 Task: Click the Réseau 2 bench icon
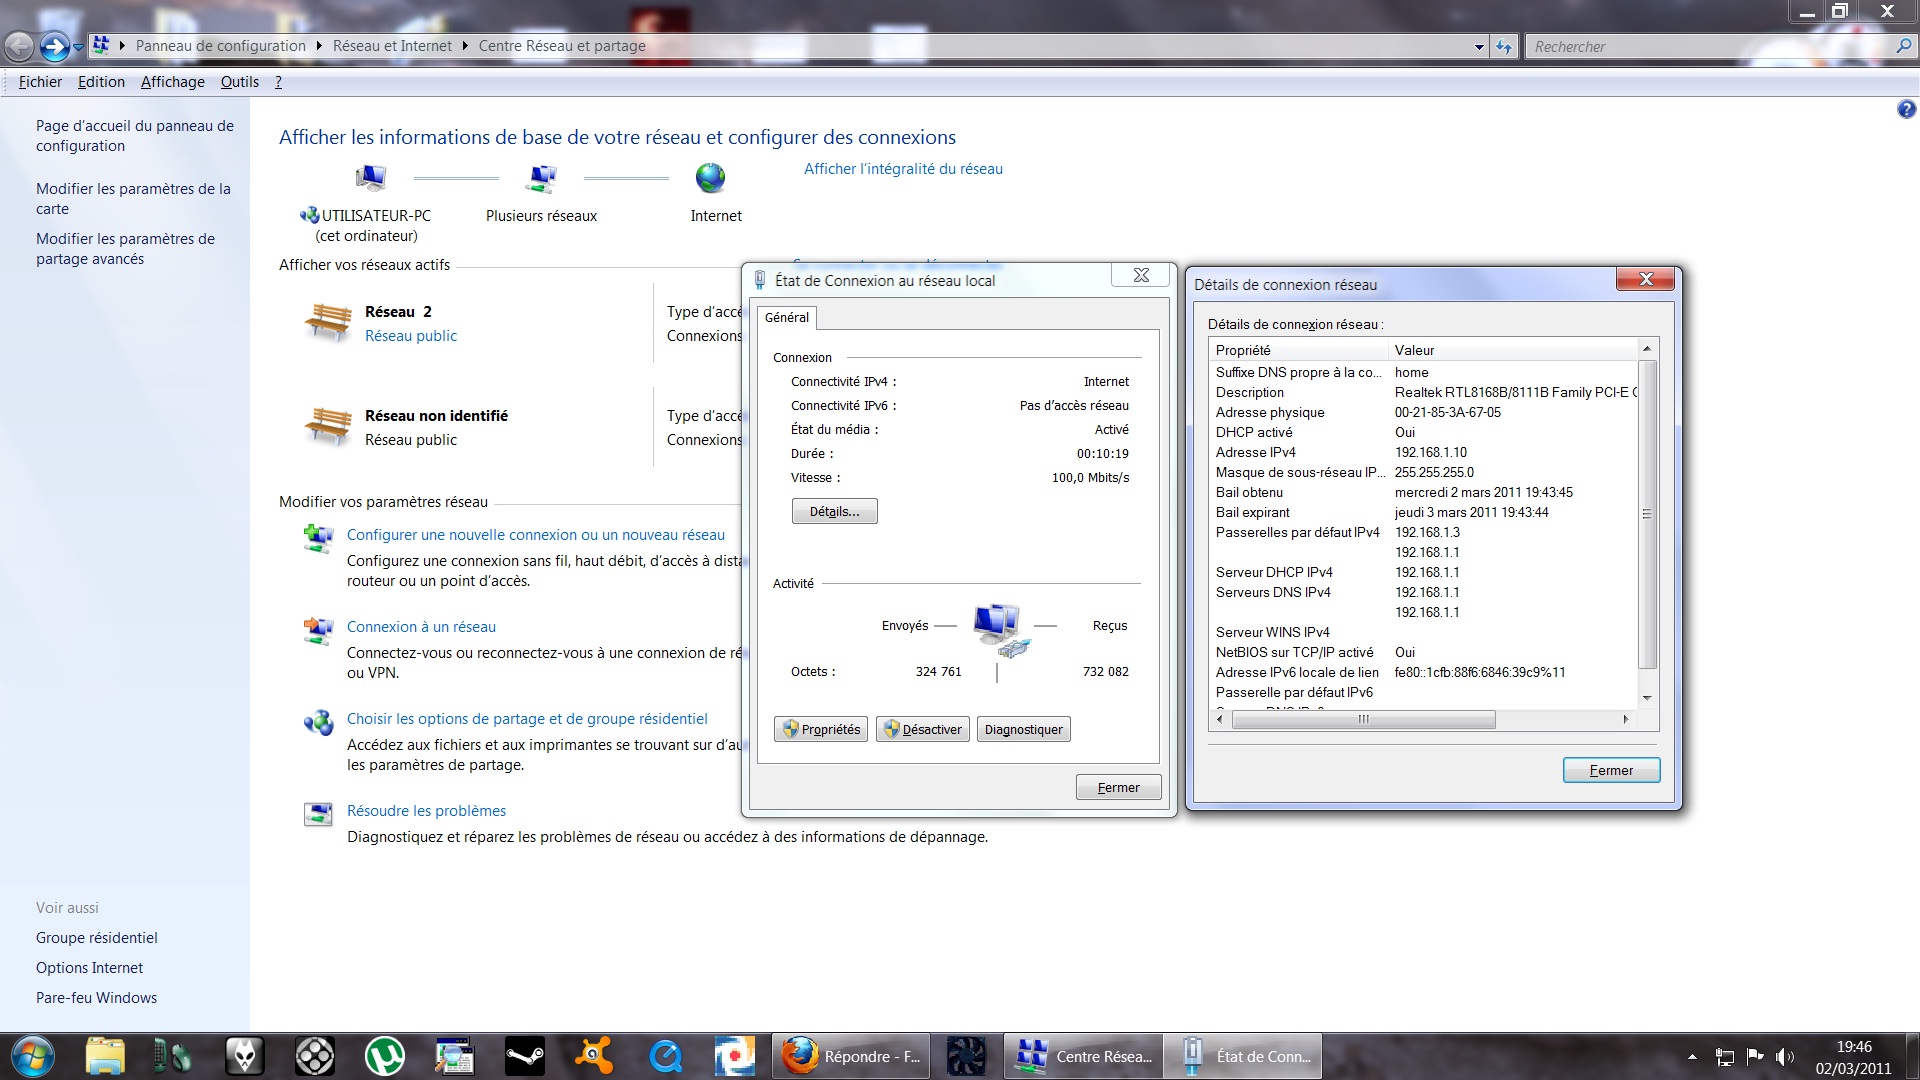pyautogui.click(x=328, y=323)
